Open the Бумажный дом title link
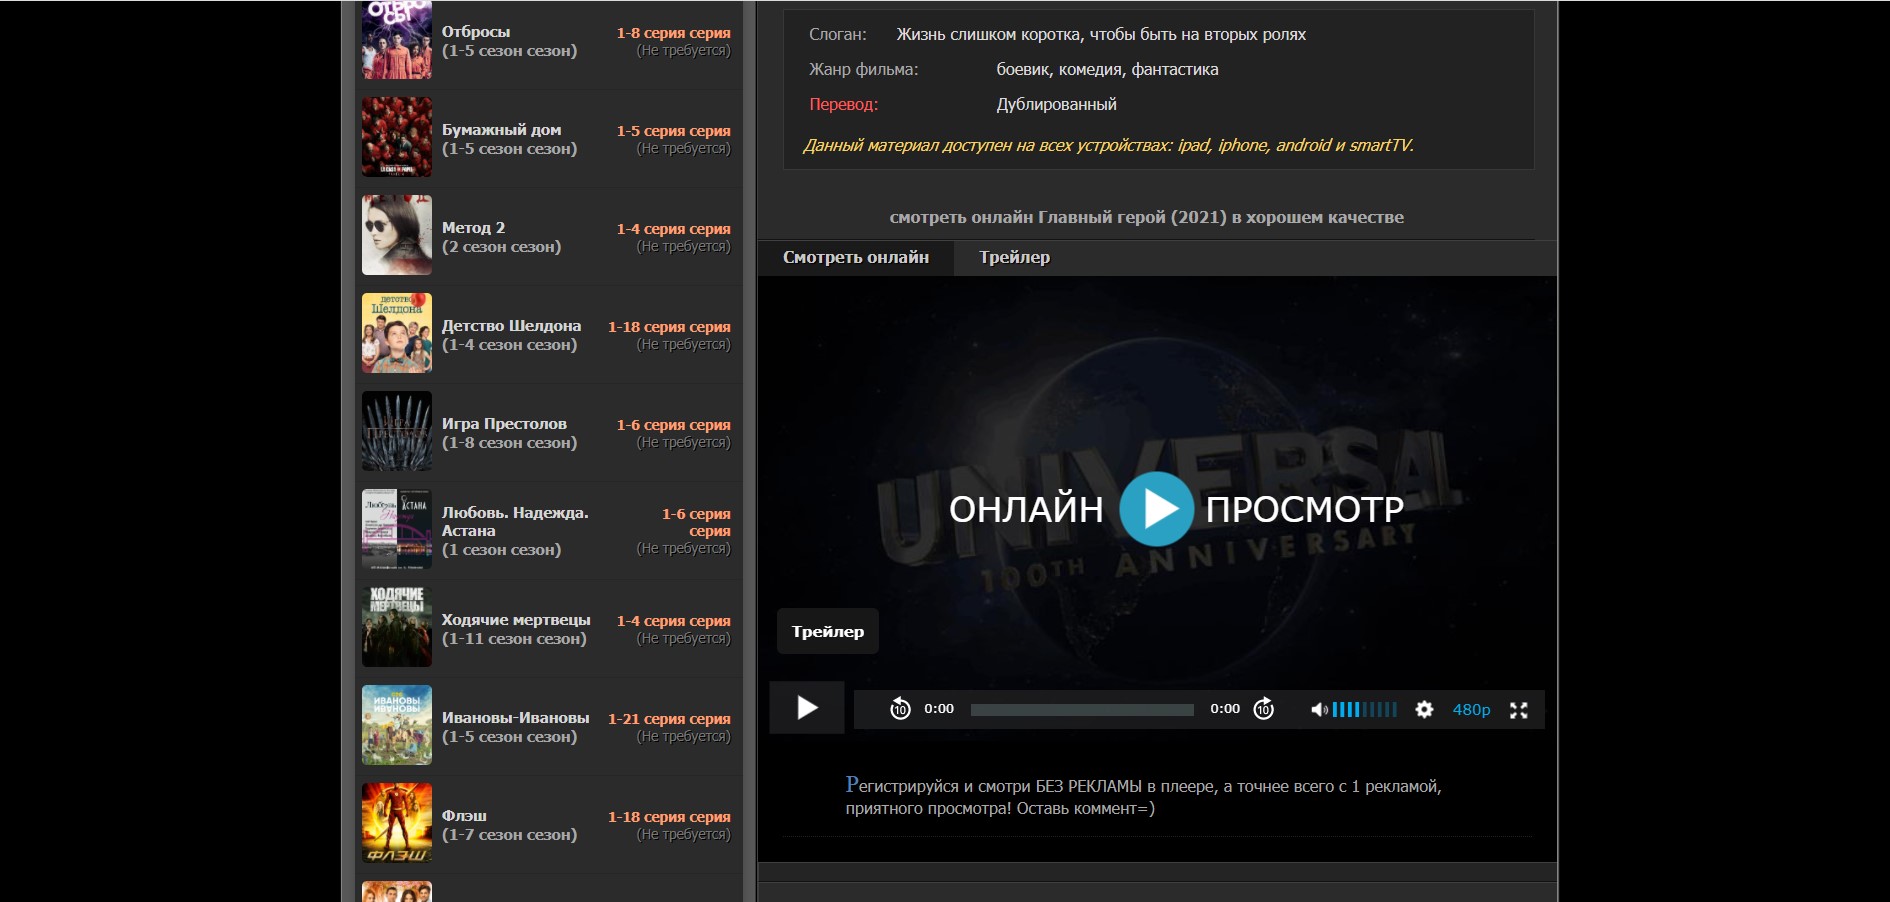The width and height of the screenshot is (1890, 902). (502, 130)
